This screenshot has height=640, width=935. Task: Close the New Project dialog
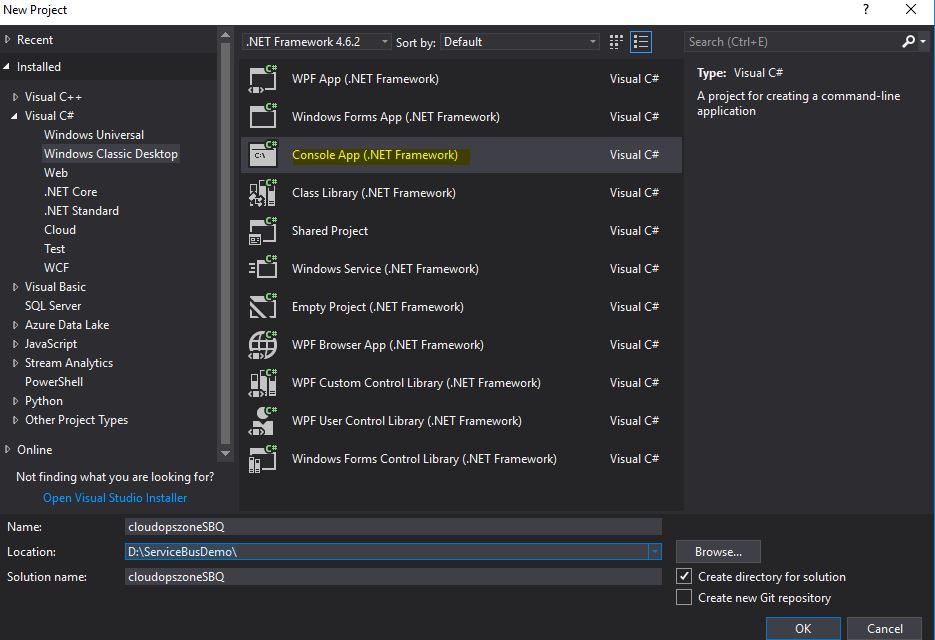(911, 10)
